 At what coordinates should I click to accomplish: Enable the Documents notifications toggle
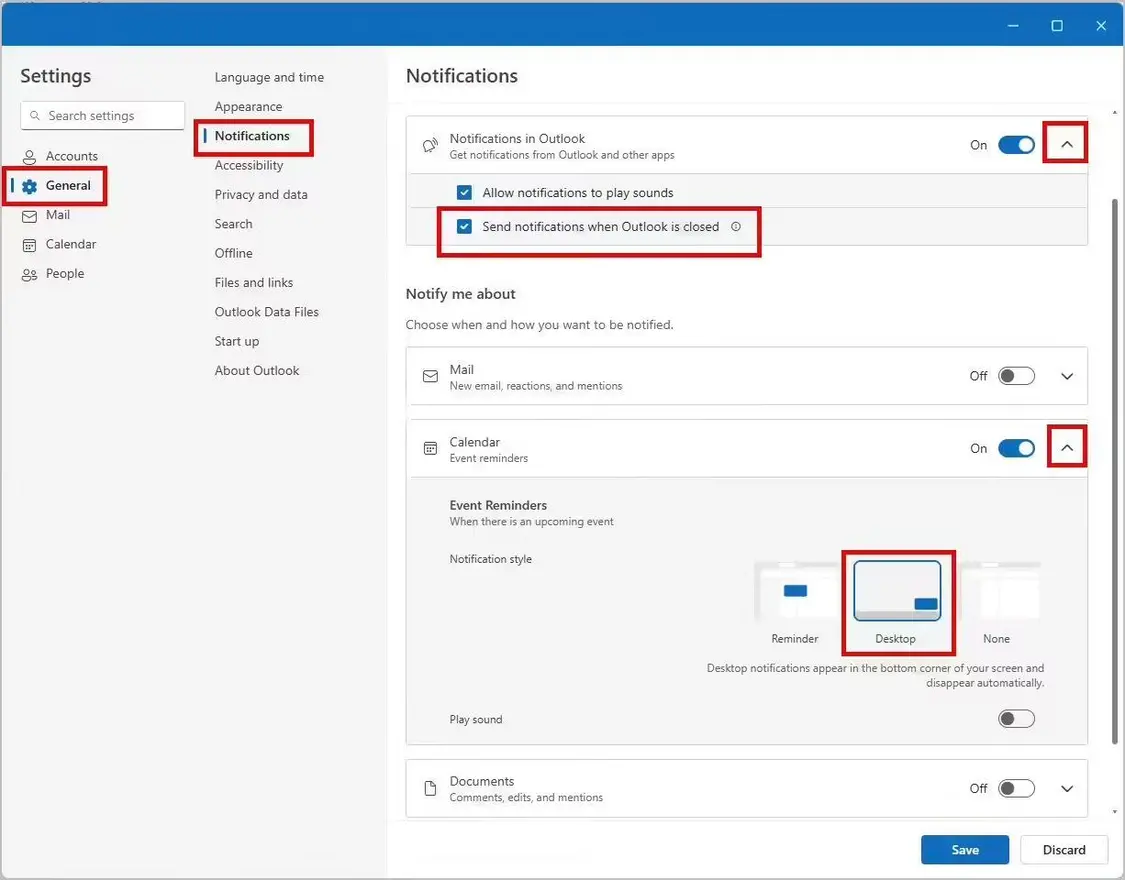click(x=1016, y=788)
